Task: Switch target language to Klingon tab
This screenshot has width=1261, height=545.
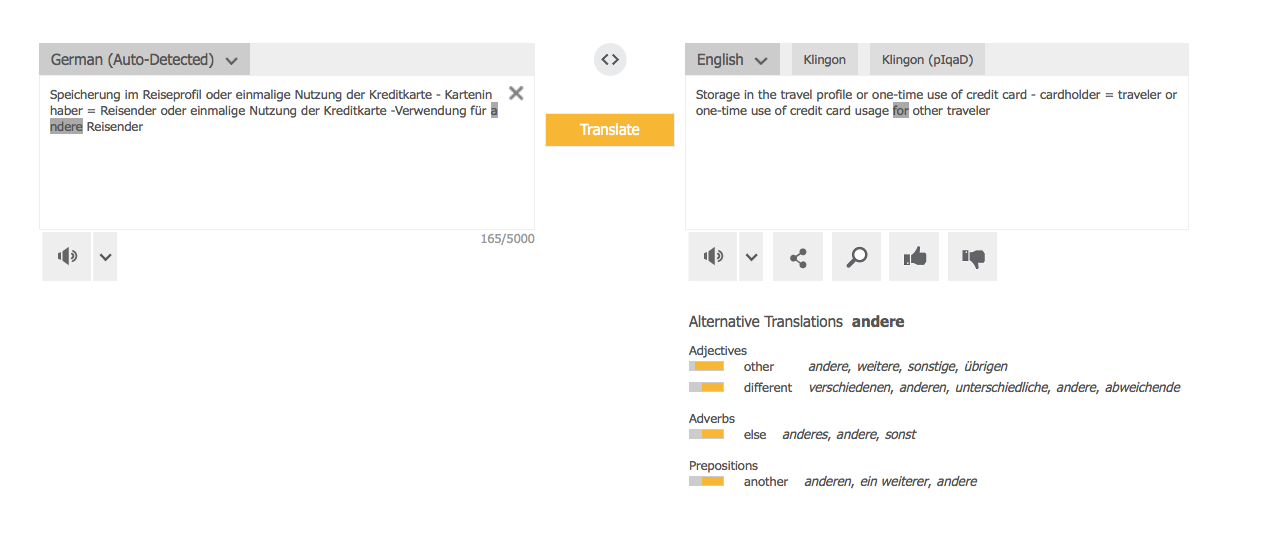Action: point(825,60)
